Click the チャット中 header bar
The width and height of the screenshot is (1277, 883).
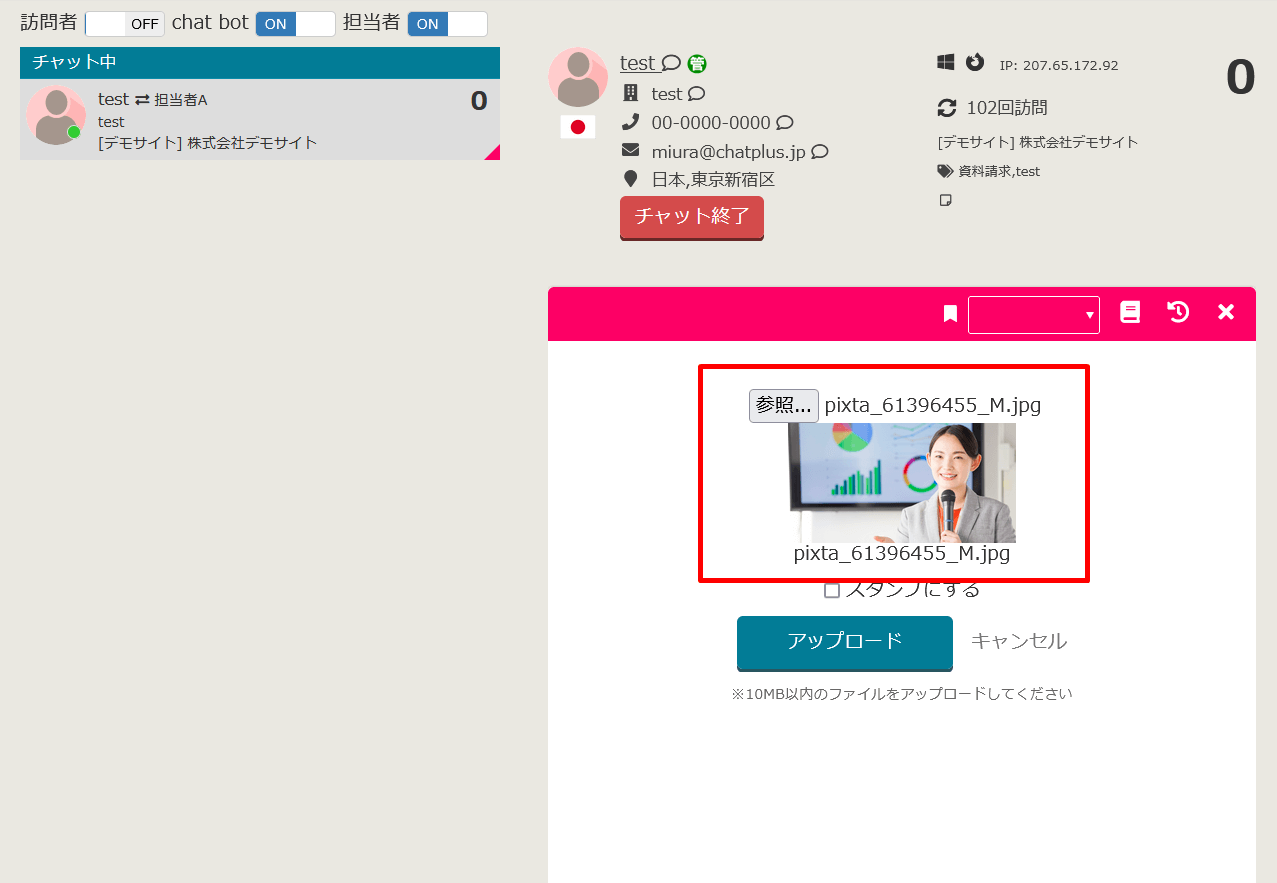260,62
